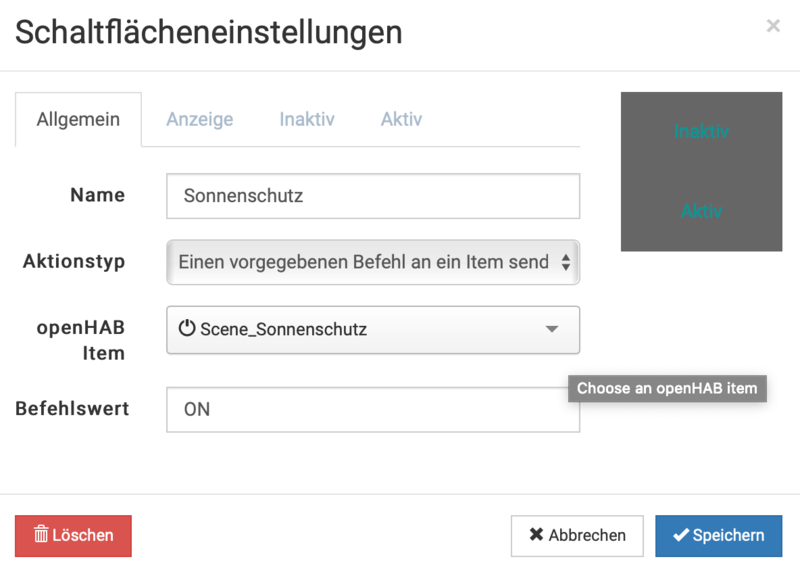Close the Schaltflächeneinstellungen dialog with the top X

pos(773,27)
